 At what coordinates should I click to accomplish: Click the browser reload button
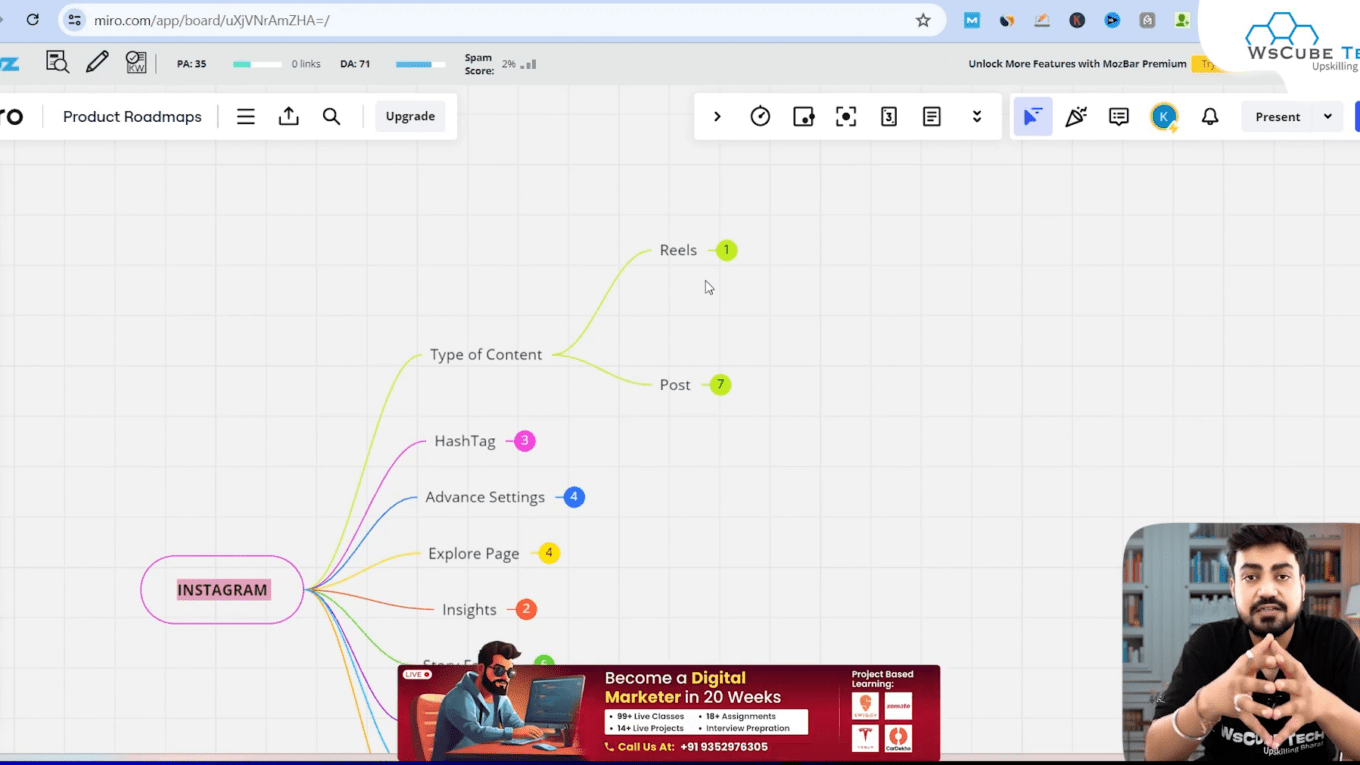(x=33, y=20)
